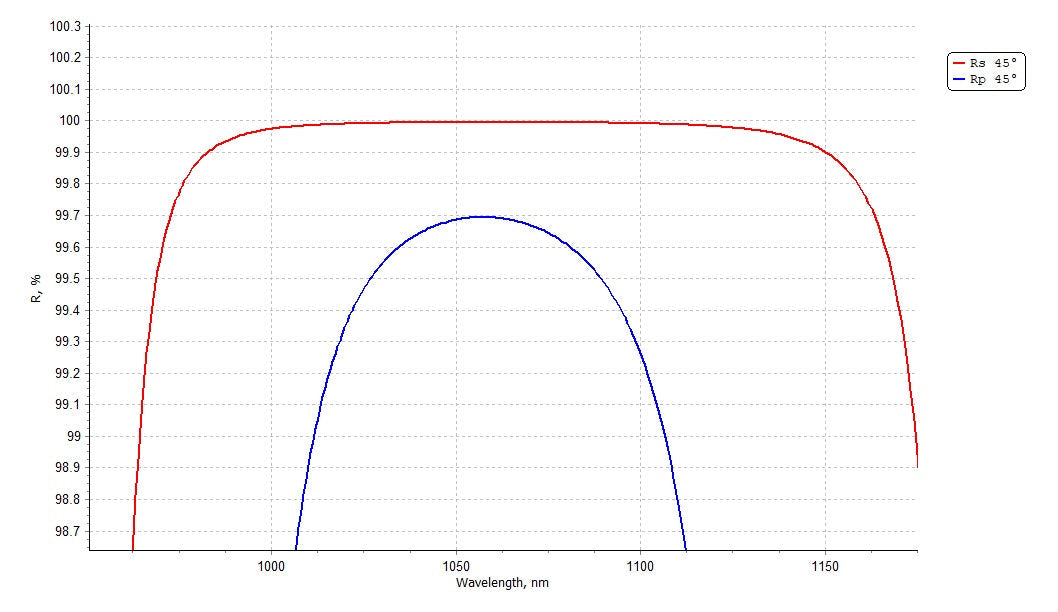Click the 'R, %' vertical axis title

coord(36,288)
